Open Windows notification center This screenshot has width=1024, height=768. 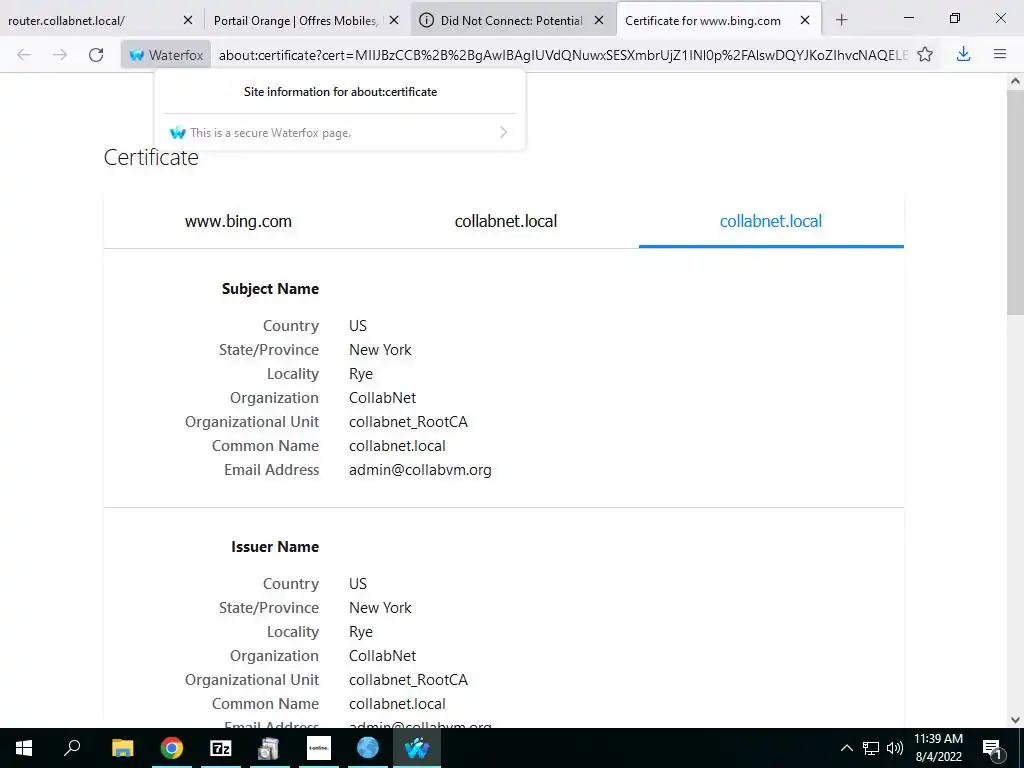pos(992,748)
